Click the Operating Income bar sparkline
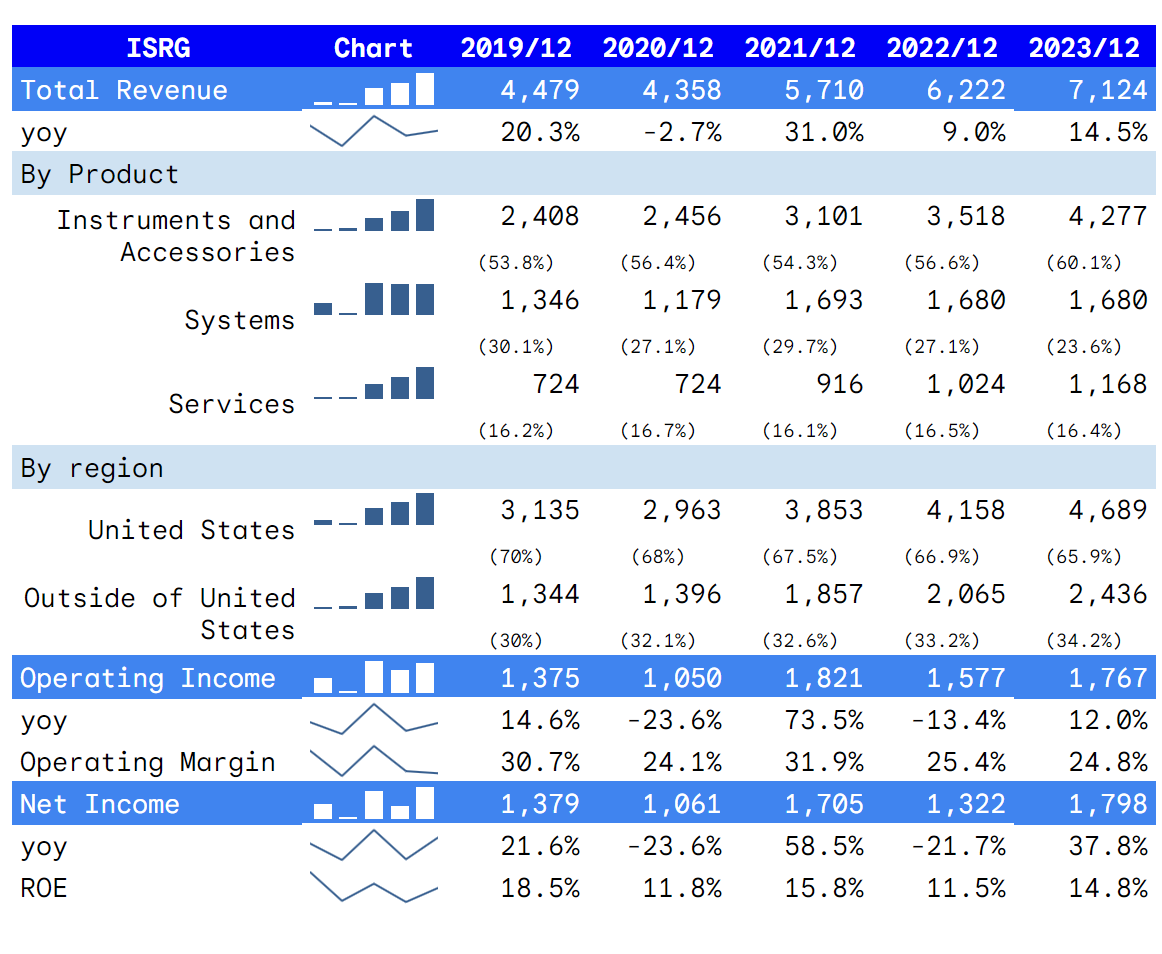Image resolution: width=1162 pixels, height=954 pixels. [374, 677]
